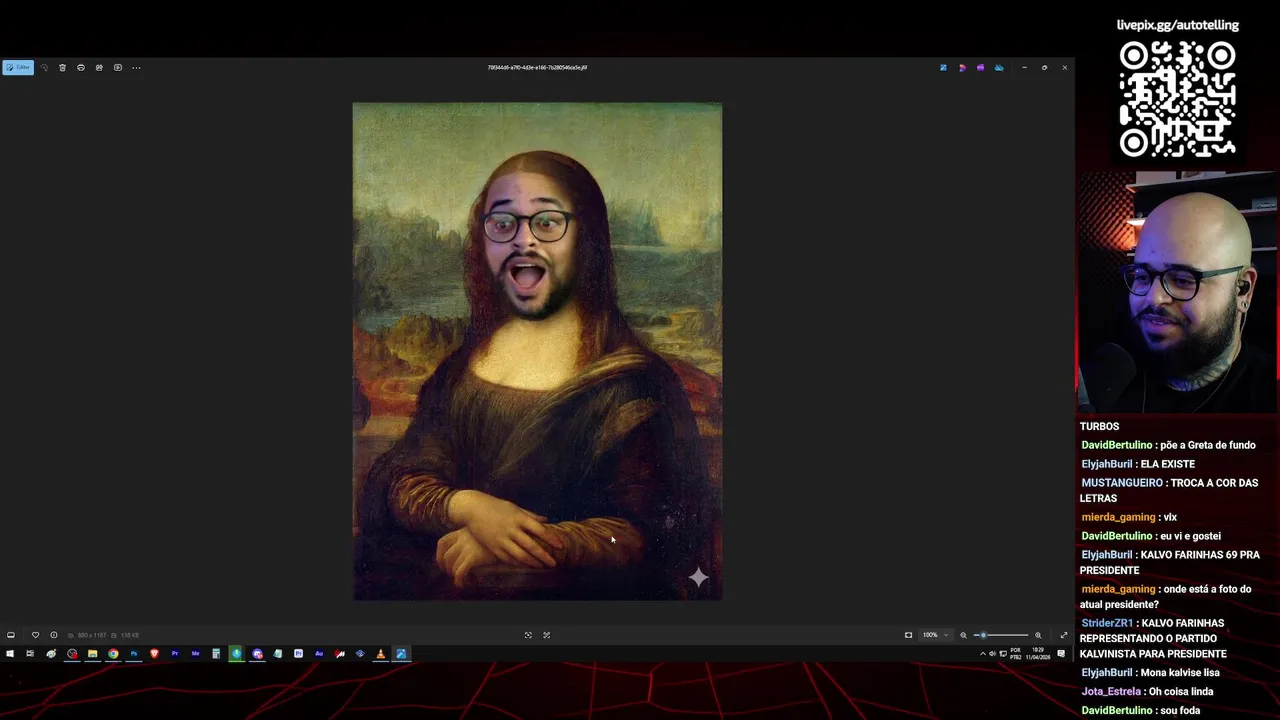Click the 'Mona kalvise lisa' message
Image resolution: width=1280 pixels, height=720 pixels.
pos(1180,673)
